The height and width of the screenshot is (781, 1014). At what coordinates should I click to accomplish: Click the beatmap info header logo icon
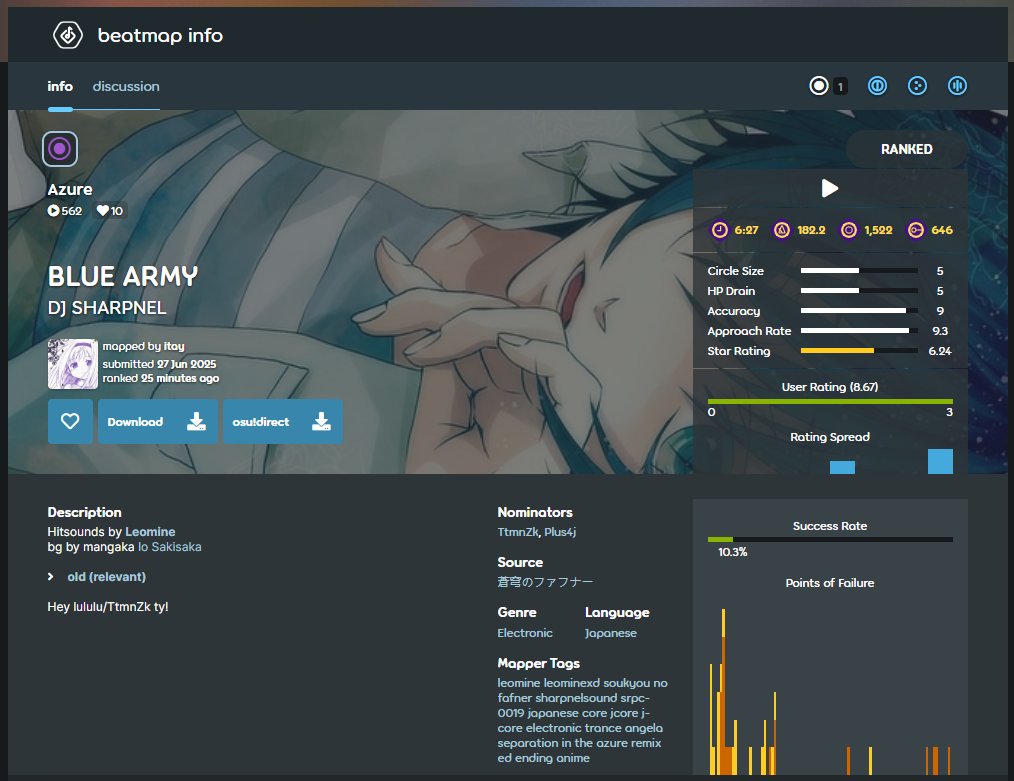[68, 35]
